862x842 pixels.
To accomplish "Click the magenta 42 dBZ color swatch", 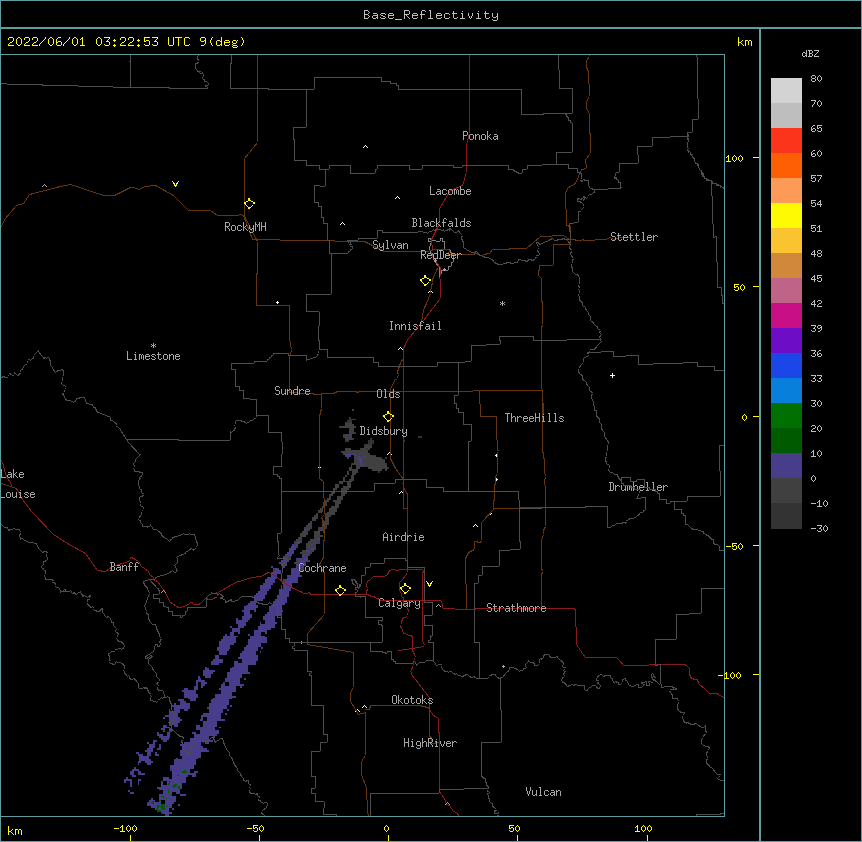I will 786,315.
